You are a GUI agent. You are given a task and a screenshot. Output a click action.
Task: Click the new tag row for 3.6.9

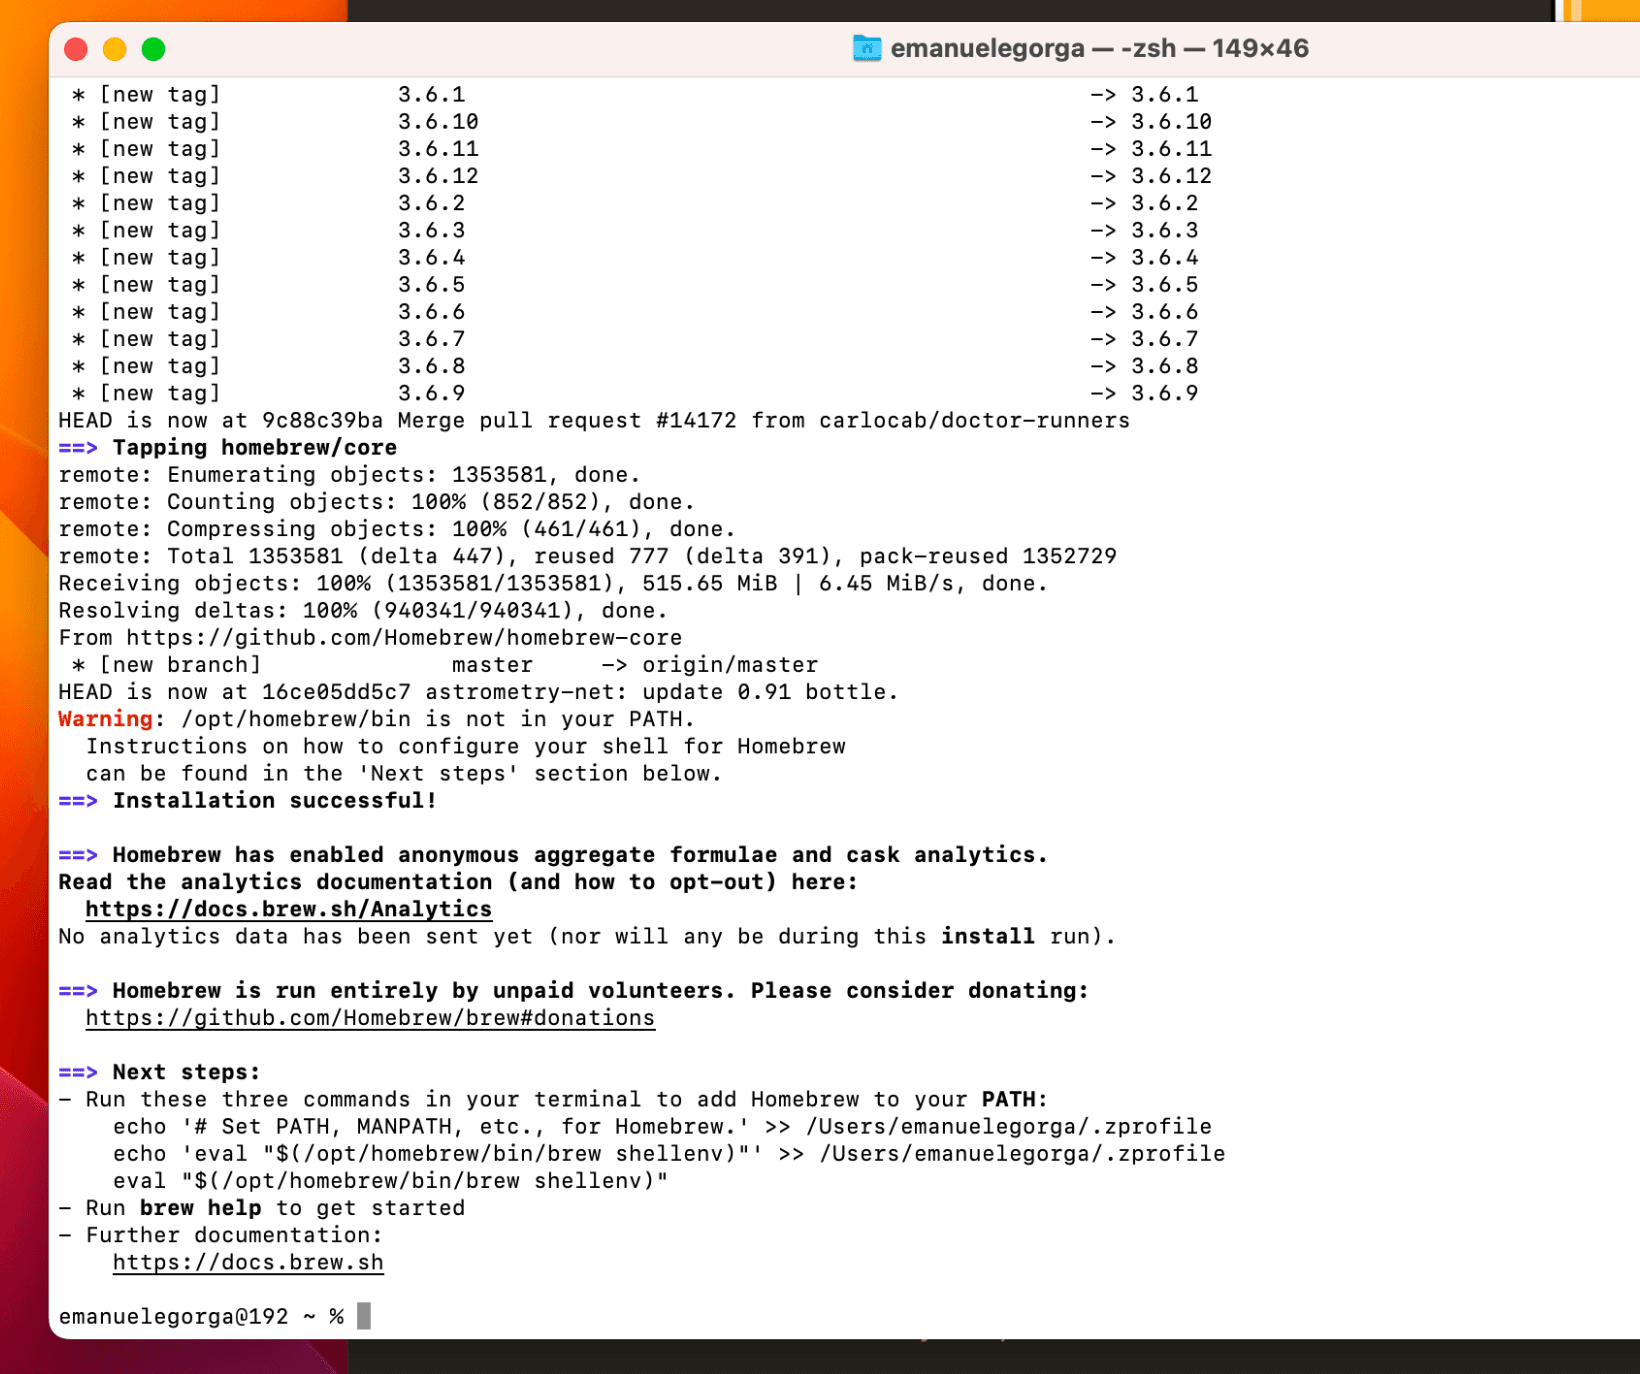click(x=635, y=394)
